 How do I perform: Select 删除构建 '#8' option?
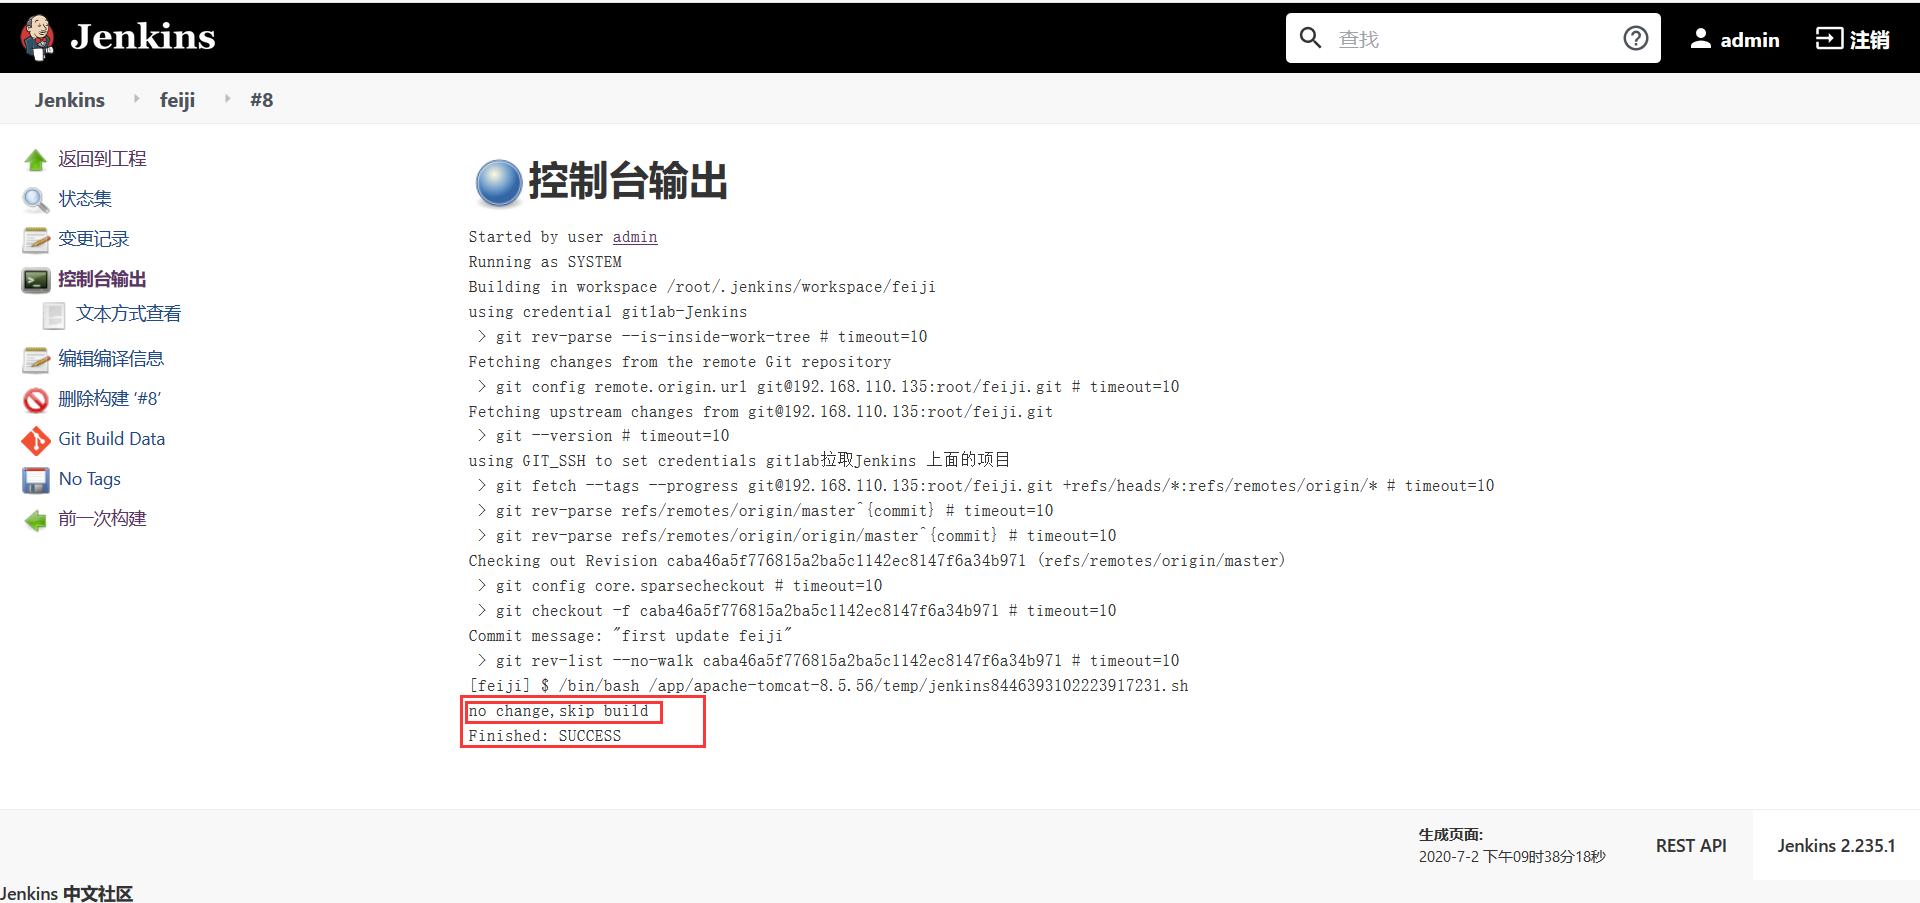[x=110, y=399]
